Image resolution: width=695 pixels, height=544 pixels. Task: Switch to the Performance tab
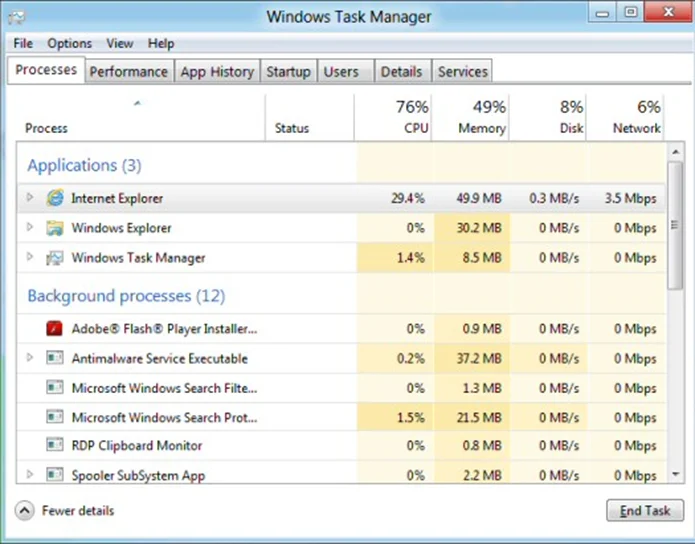(128, 71)
